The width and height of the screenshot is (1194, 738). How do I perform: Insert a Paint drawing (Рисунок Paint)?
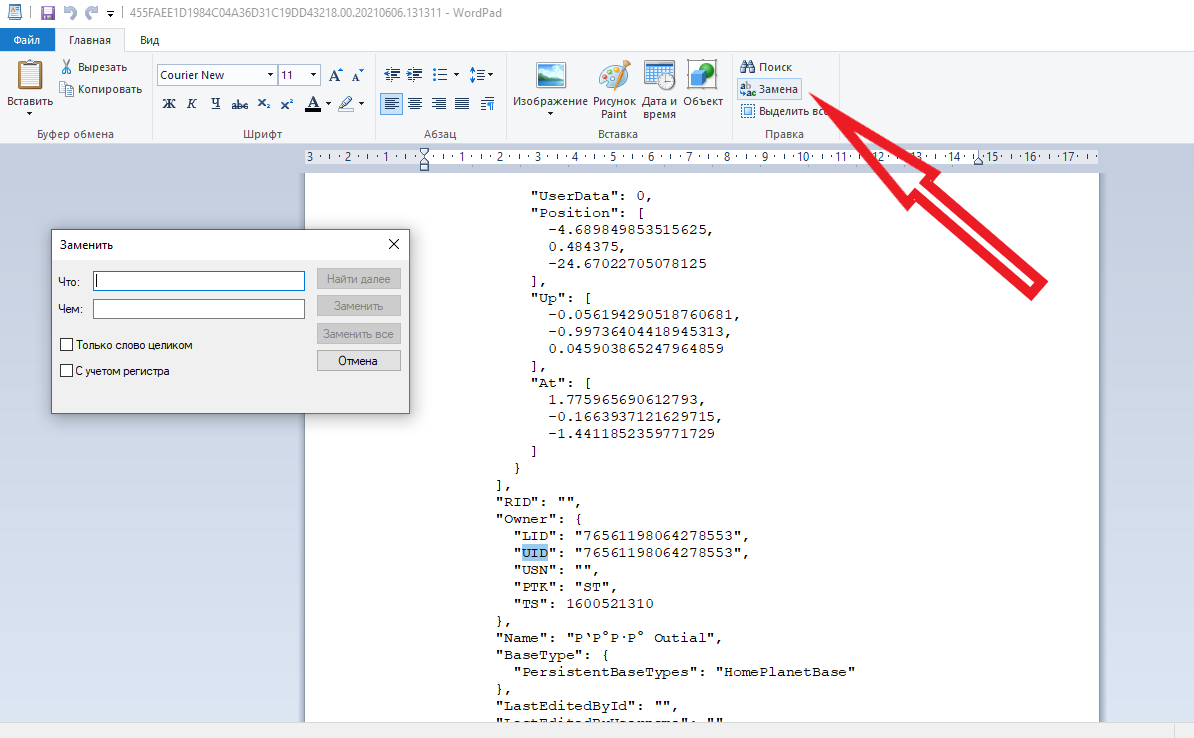coord(614,90)
